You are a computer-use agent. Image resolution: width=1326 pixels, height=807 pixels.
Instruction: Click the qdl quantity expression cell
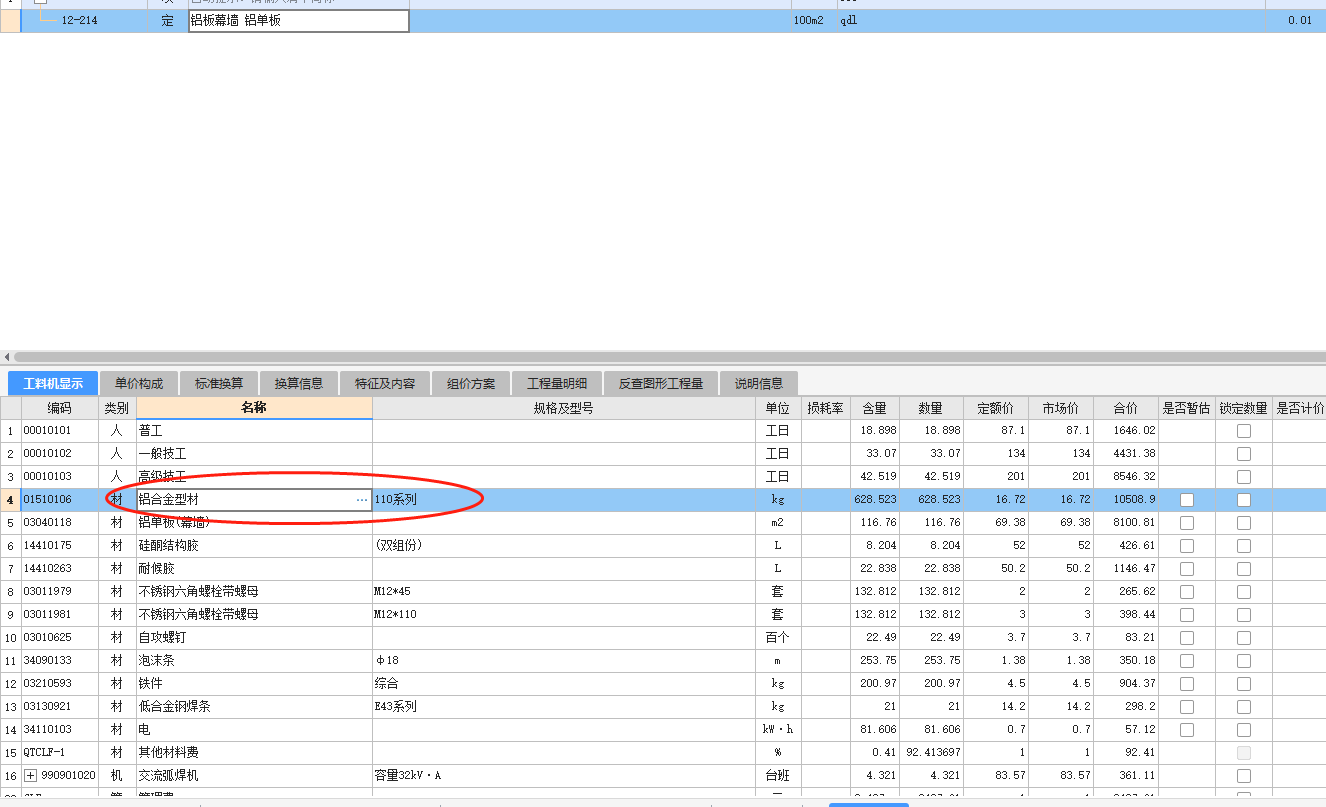849,21
